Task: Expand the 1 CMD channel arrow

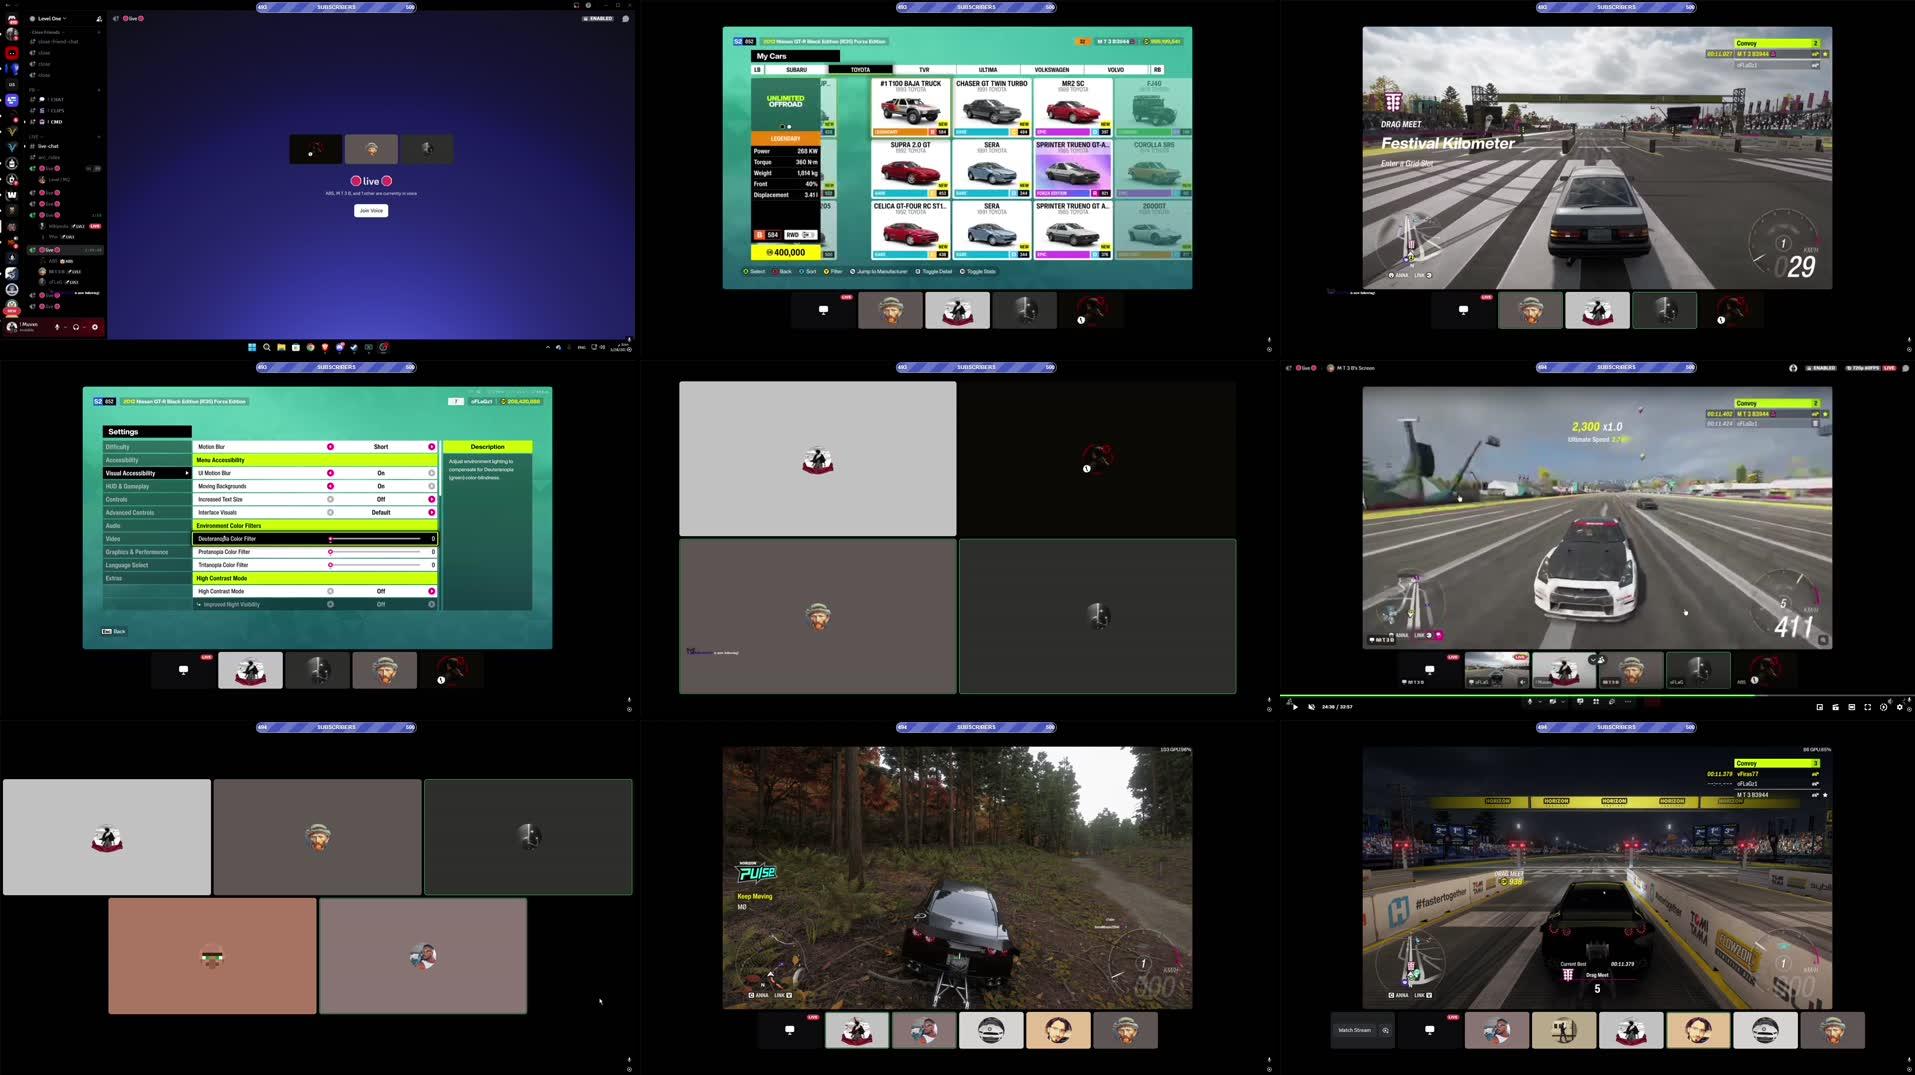Action: [25, 122]
